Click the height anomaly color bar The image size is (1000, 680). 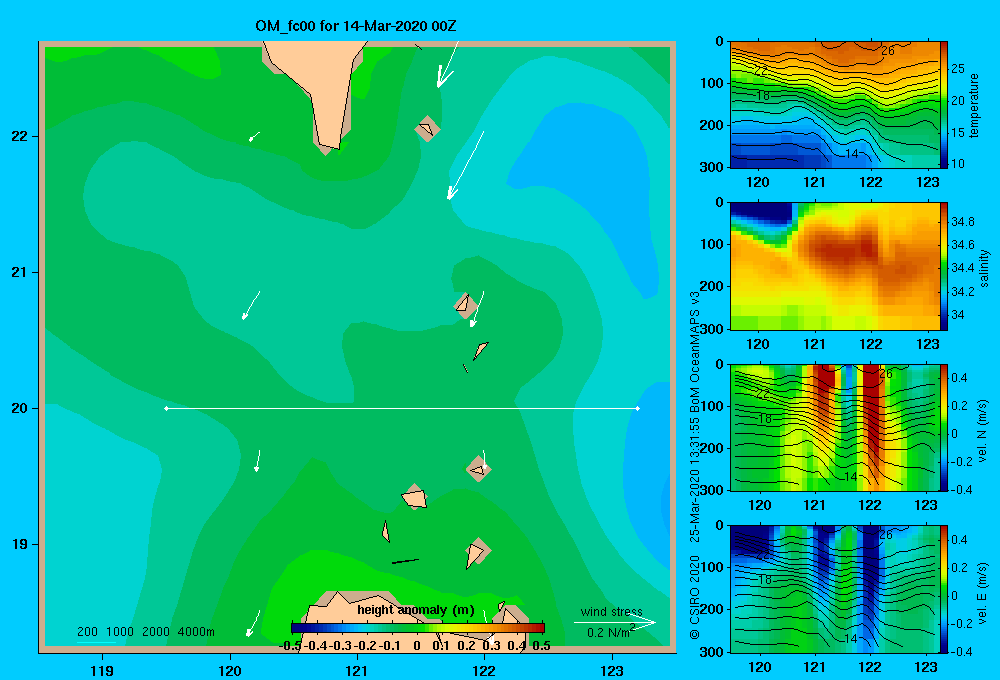pos(418,628)
